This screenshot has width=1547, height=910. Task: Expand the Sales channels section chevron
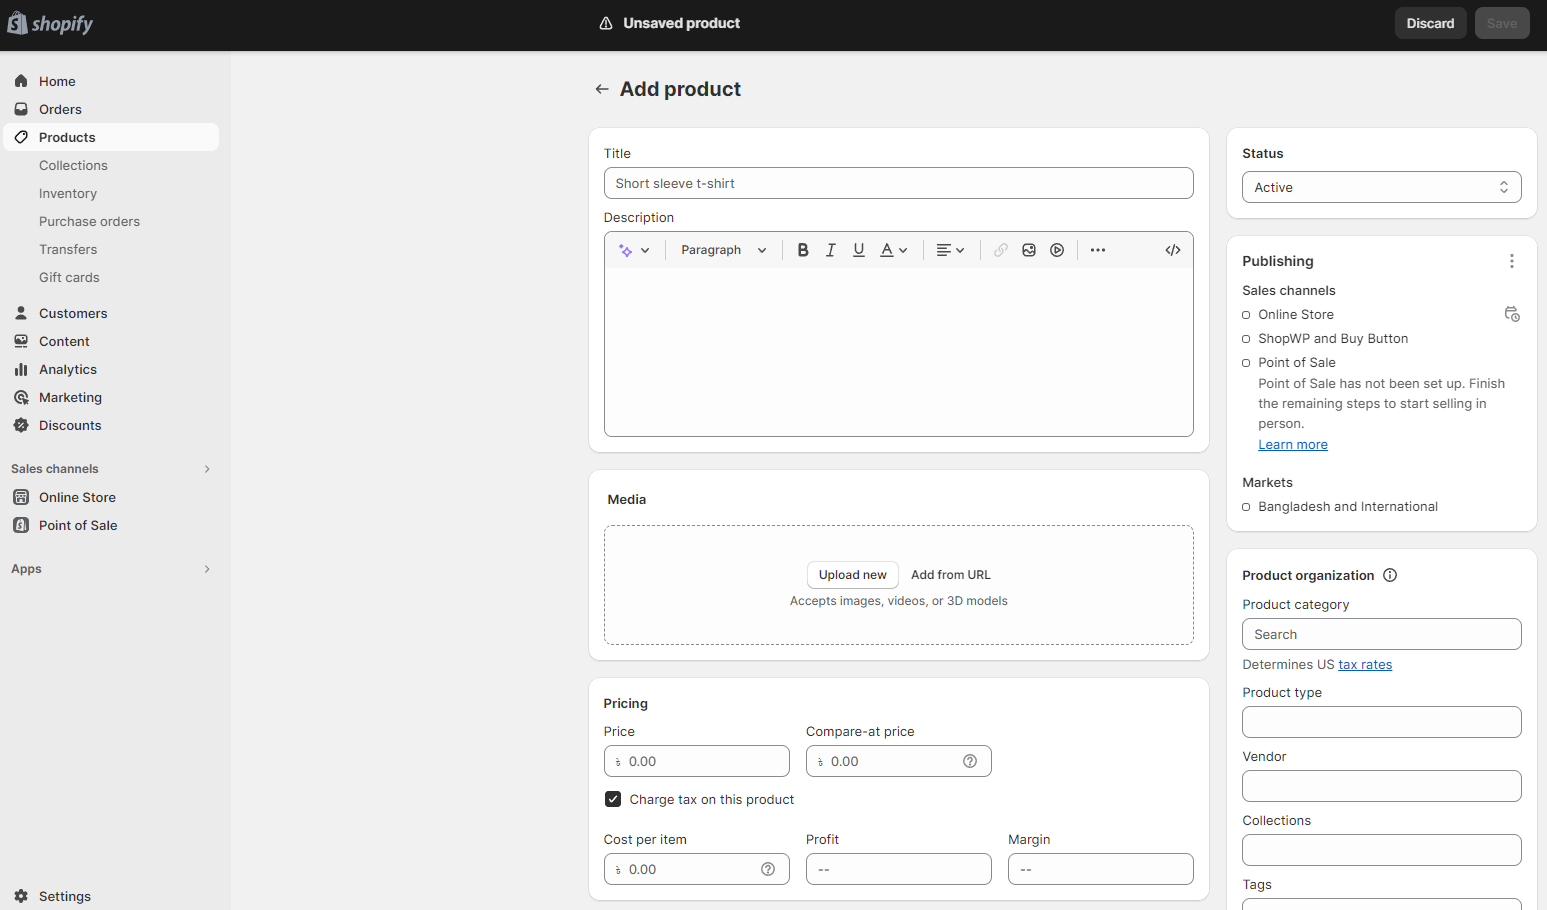207,469
